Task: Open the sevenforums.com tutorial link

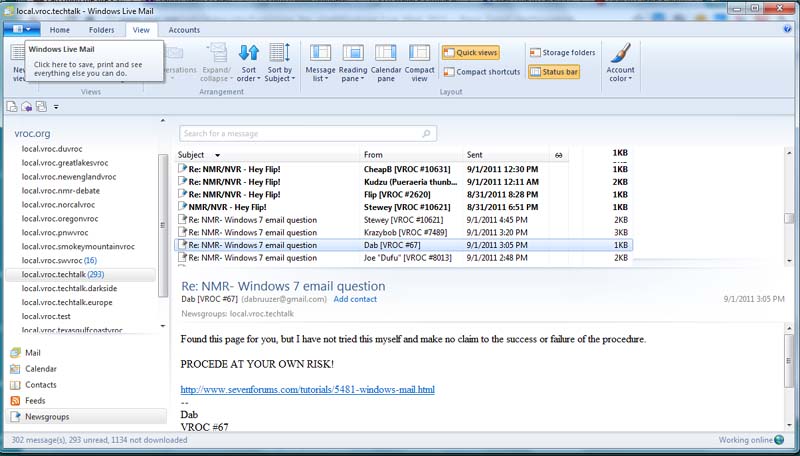Action: (x=308, y=390)
